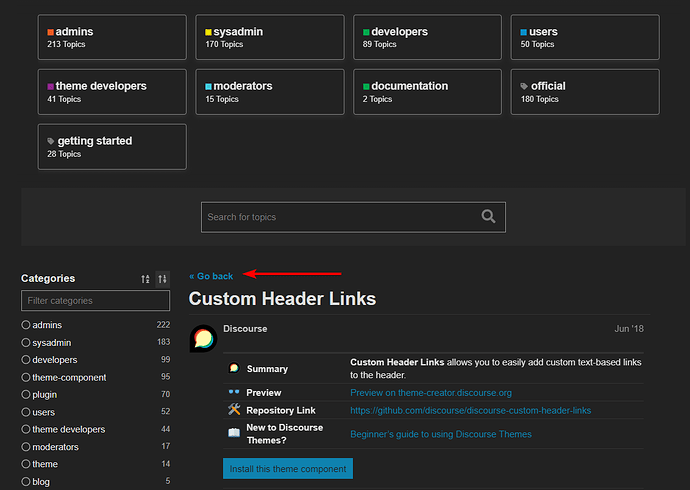The image size is (690, 490).
Task: Click the Discourse avatar logo
Action: (203, 338)
